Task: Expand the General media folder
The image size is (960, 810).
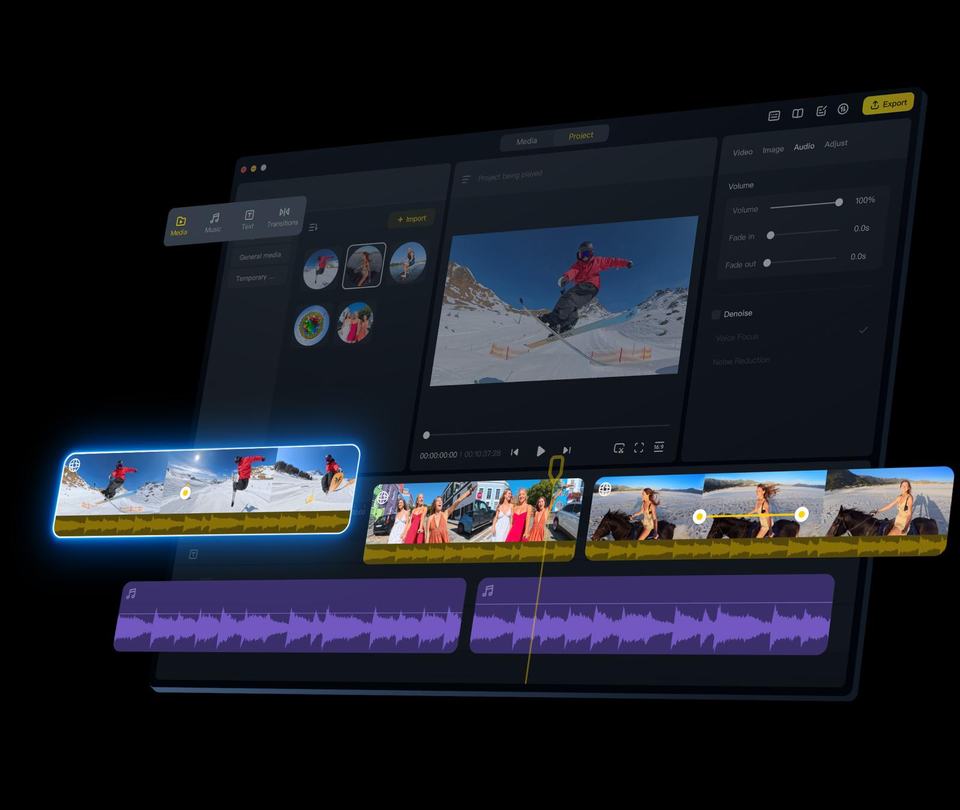Action: (260, 256)
